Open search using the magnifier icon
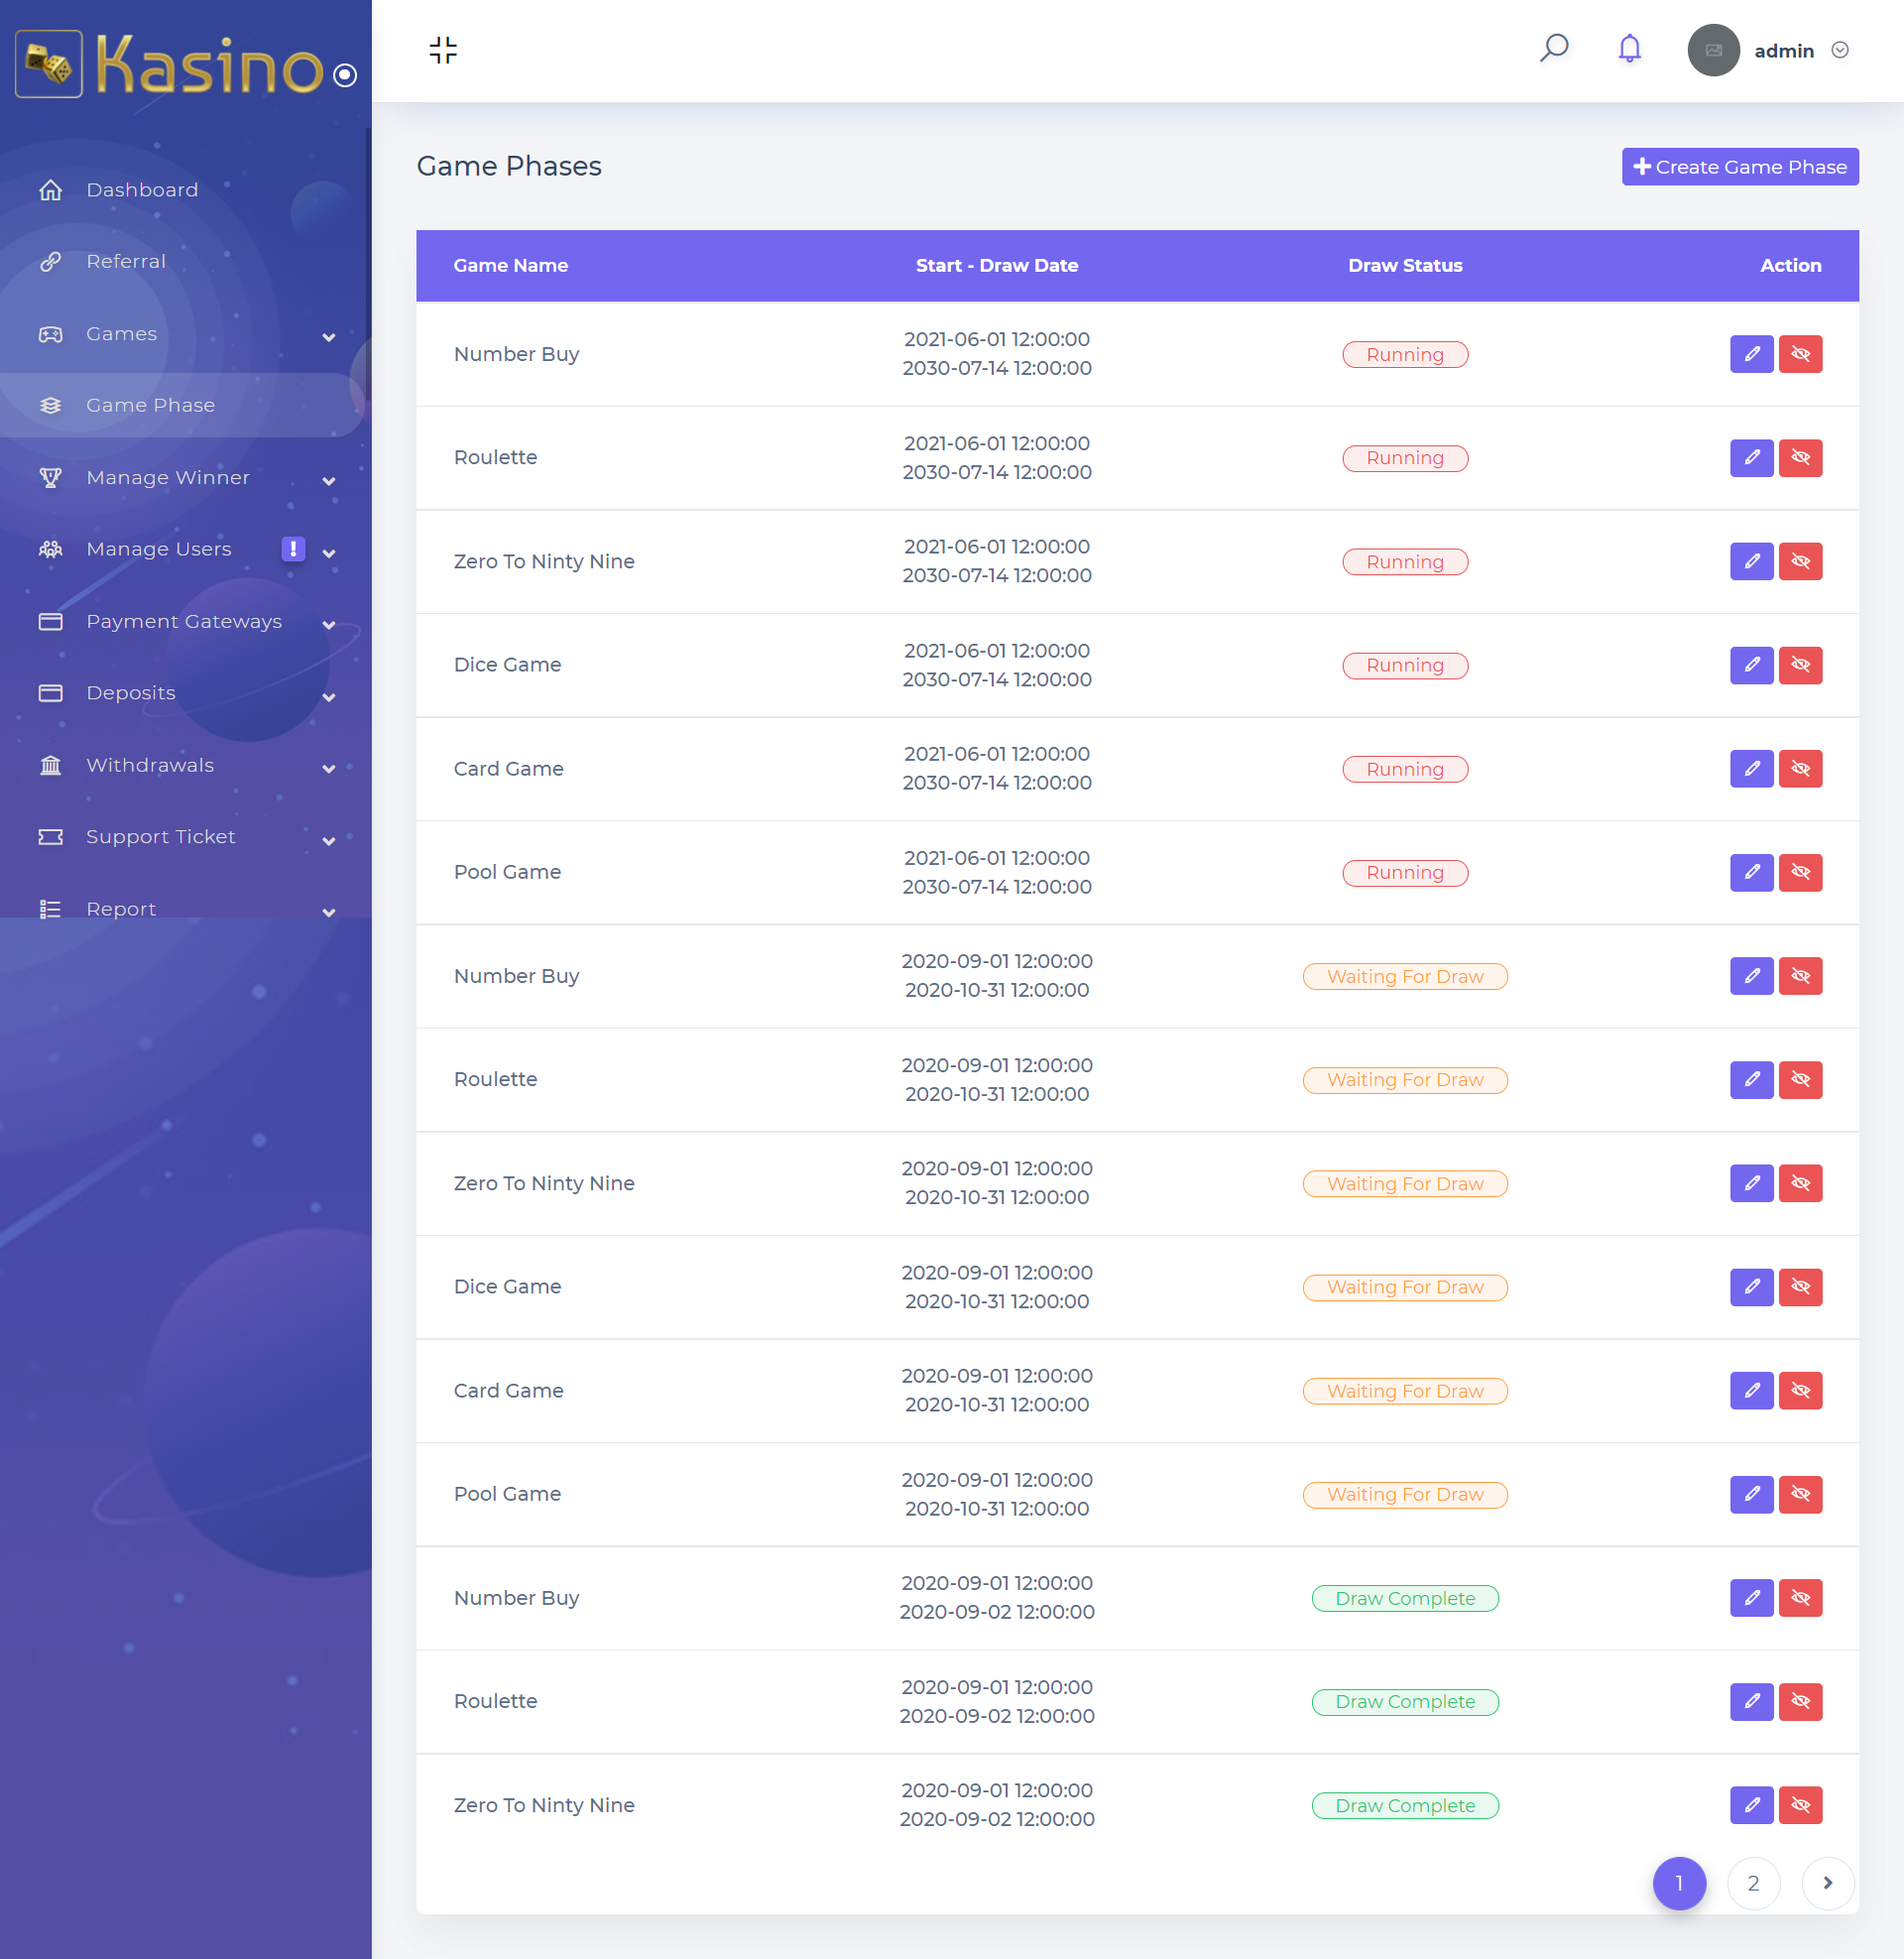1904x1959 pixels. (x=1556, y=48)
